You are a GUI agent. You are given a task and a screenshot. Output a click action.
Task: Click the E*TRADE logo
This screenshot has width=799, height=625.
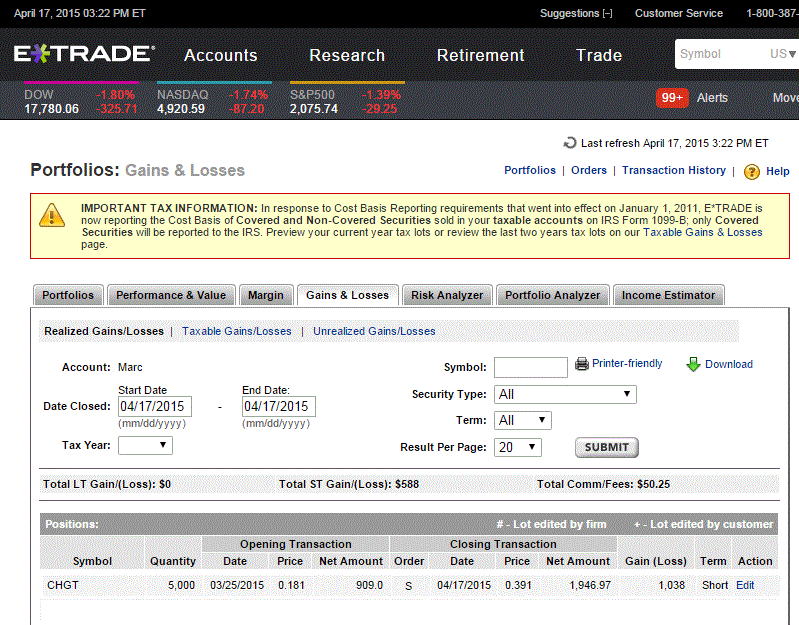click(x=84, y=53)
